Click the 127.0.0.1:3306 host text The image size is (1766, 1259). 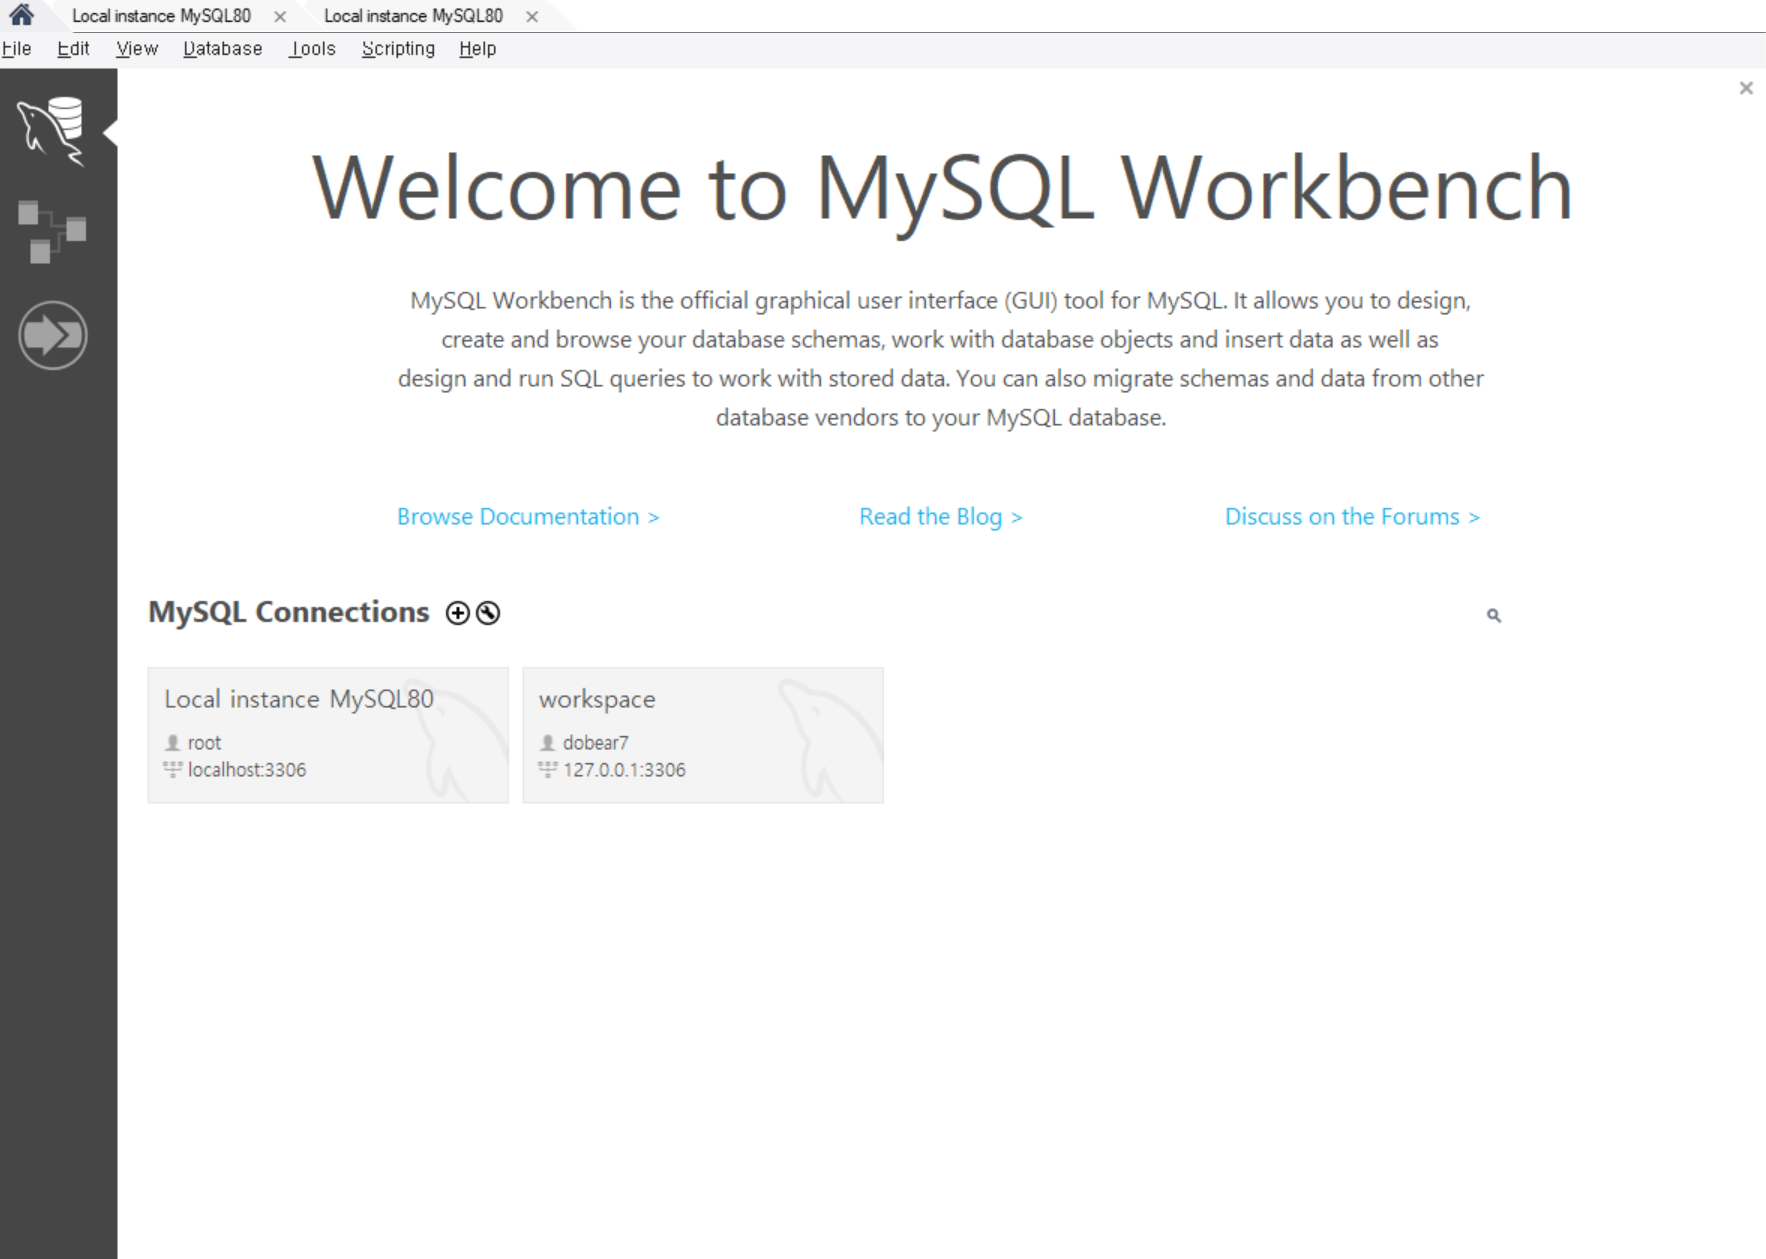point(624,770)
